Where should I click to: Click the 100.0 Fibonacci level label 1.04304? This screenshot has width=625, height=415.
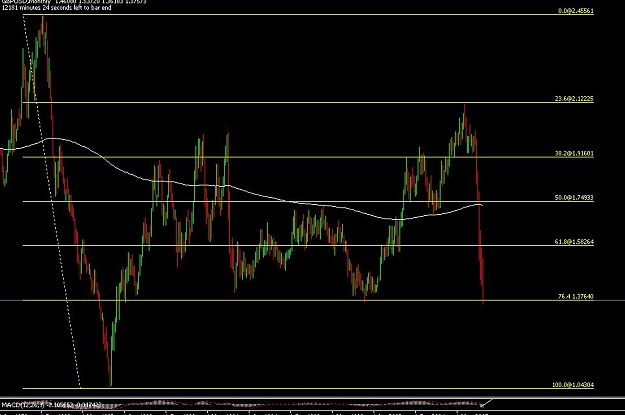573,385
